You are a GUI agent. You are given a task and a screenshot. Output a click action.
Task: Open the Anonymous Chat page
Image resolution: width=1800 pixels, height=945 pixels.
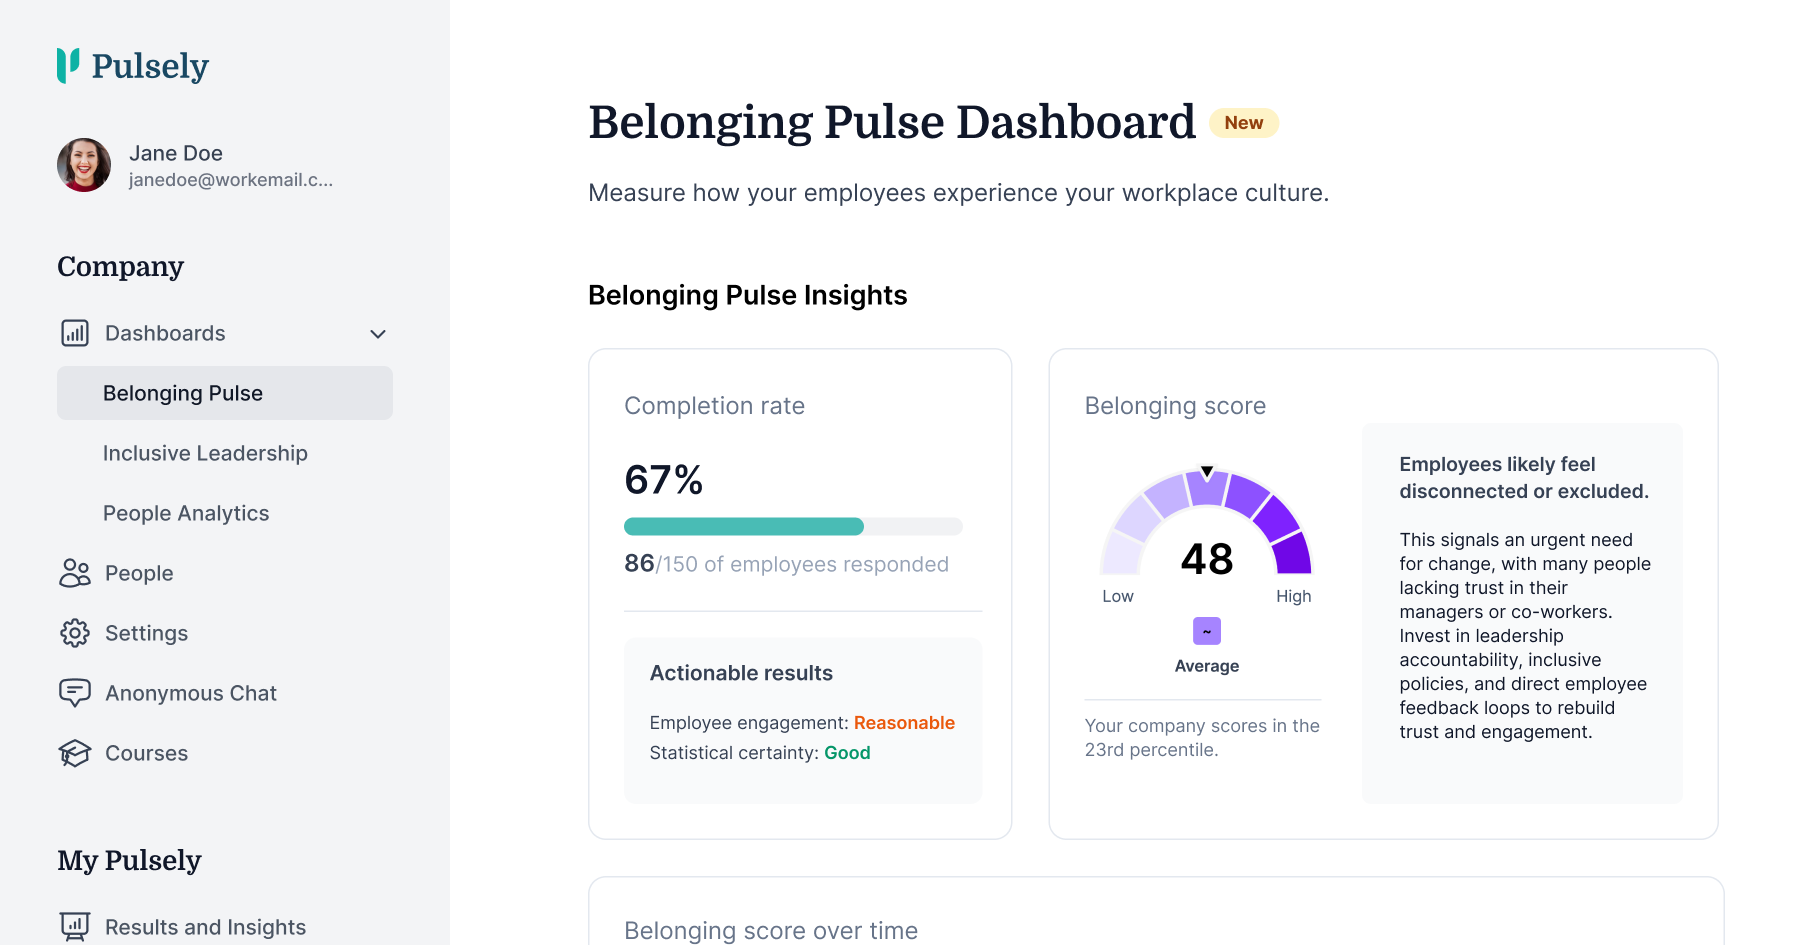point(190,693)
